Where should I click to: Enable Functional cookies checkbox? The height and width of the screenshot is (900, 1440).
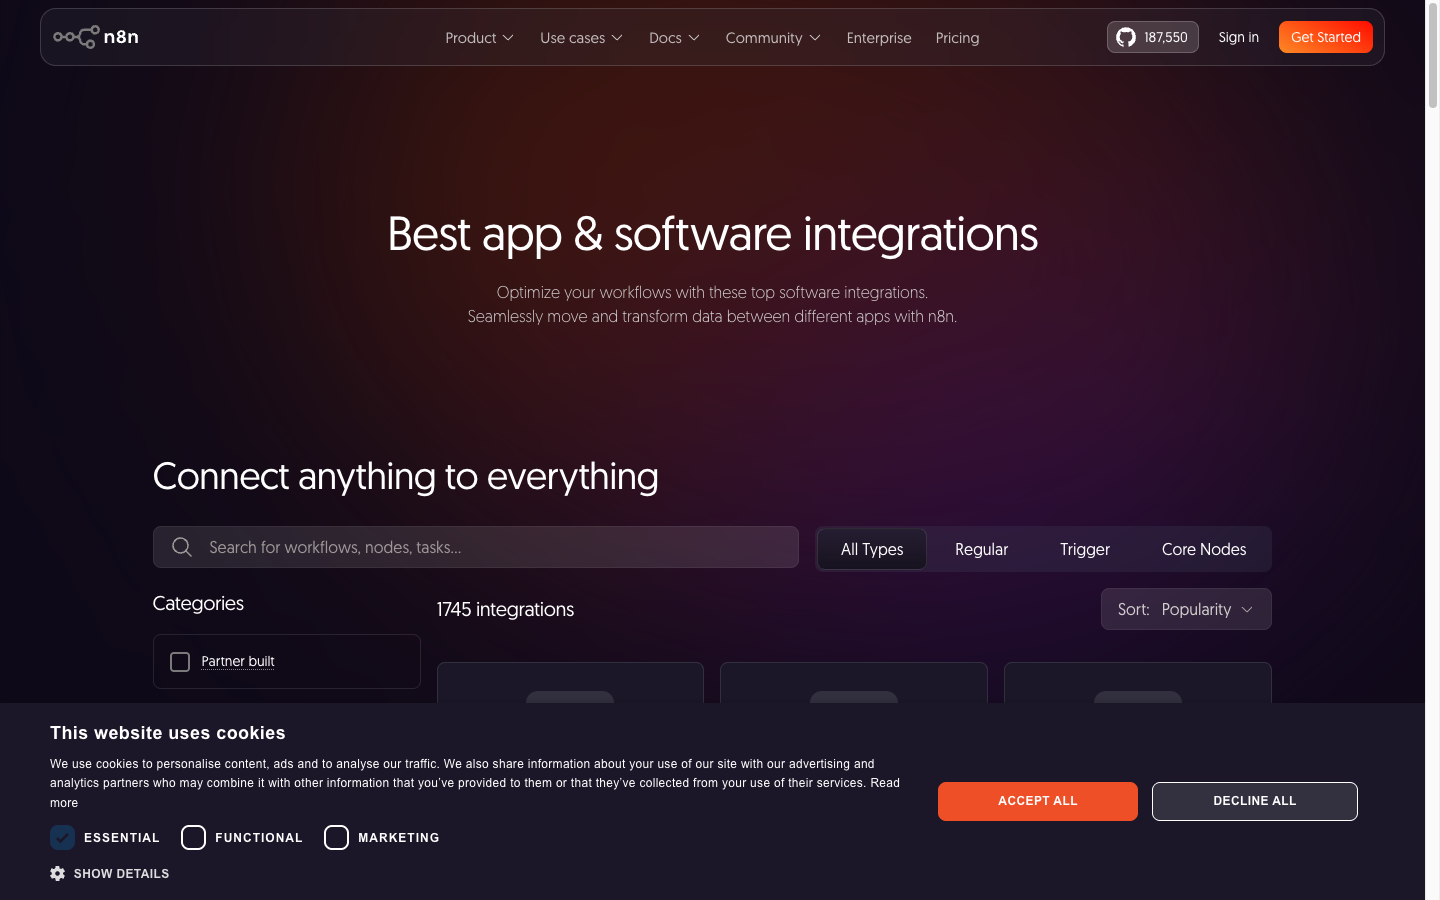click(x=193, y=837)
